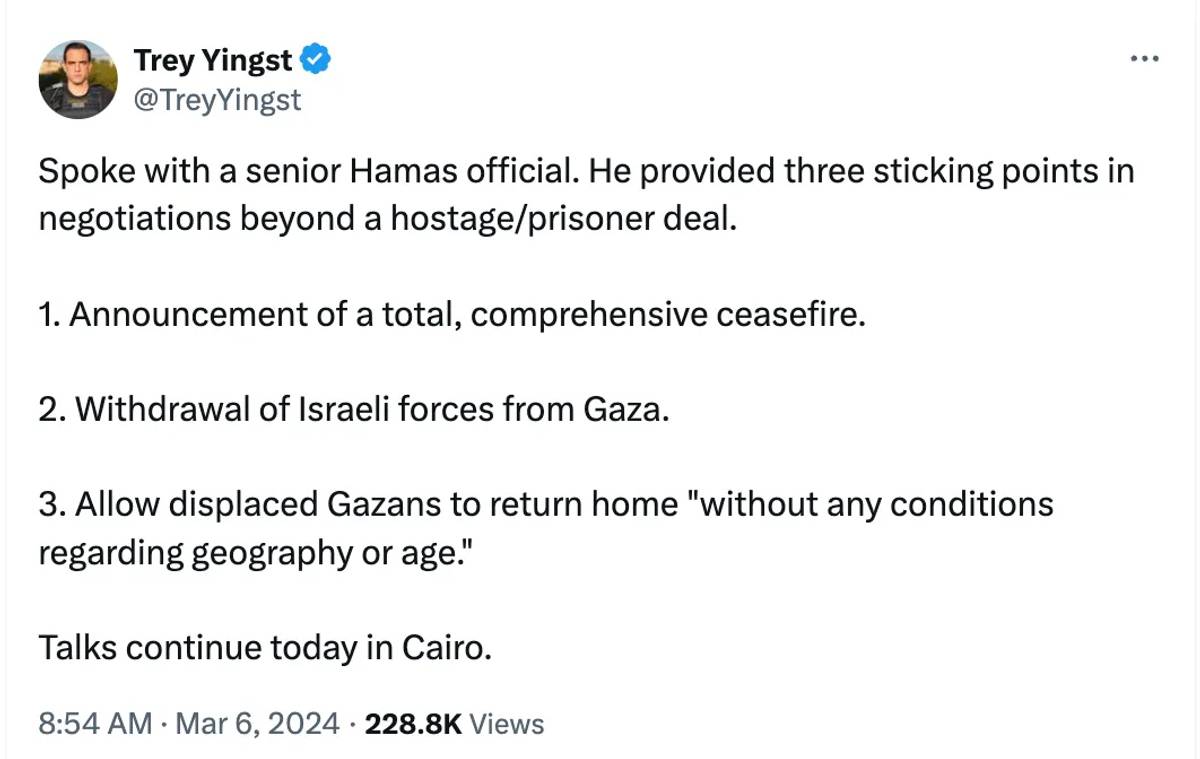Image resolution: width=1200 pixels, height=759 pixels.
Task: Click the word Views in the footer
Action: [506, 723]
